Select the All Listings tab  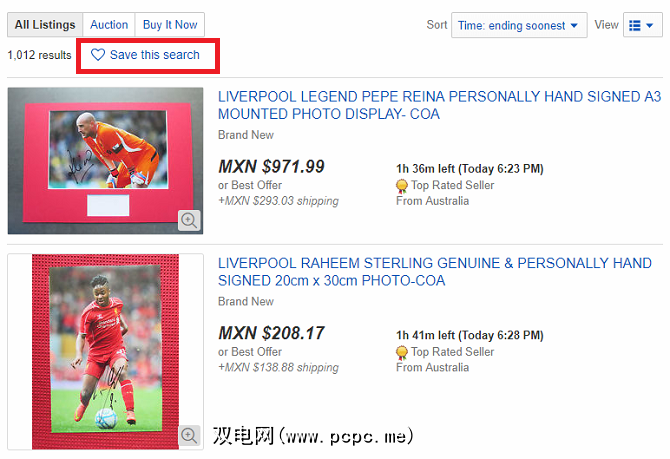tap(45, 25)
